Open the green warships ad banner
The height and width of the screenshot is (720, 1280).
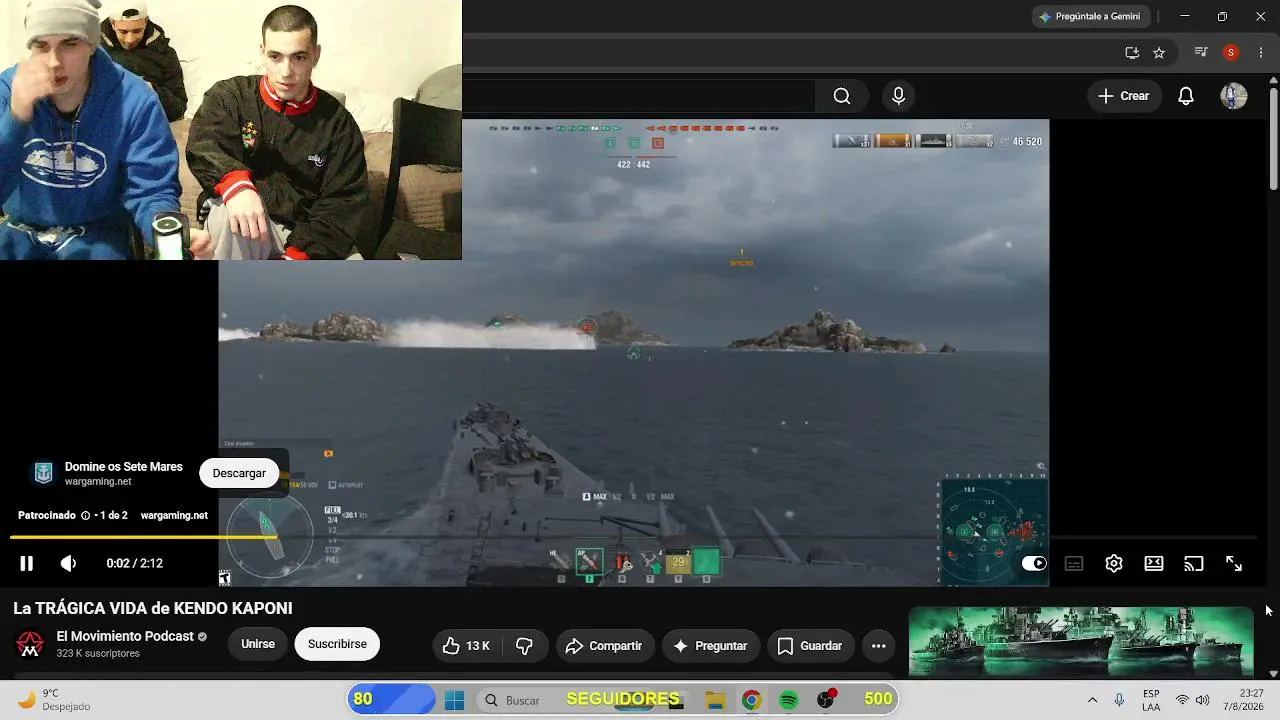click(1080, 642)
